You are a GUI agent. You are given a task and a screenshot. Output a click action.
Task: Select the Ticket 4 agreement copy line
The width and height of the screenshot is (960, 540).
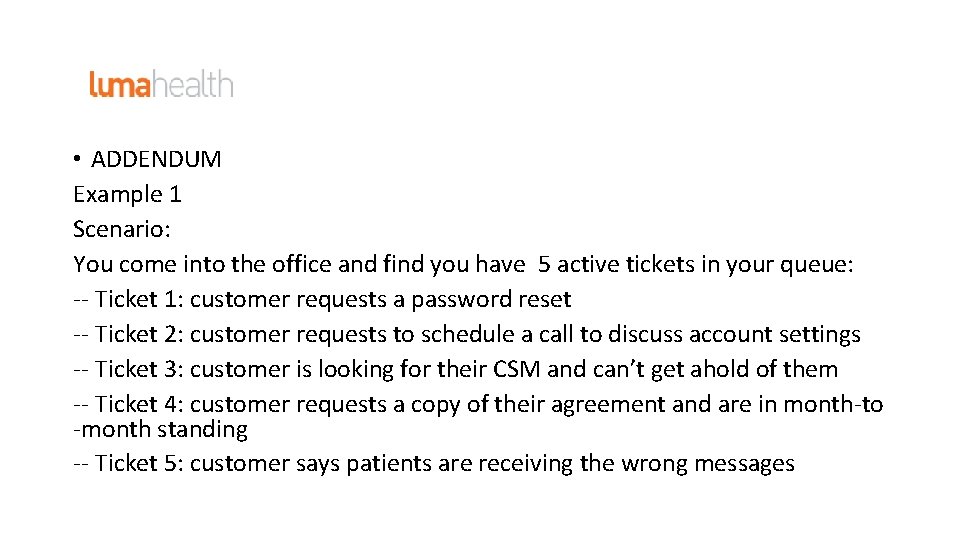[478, 404]
